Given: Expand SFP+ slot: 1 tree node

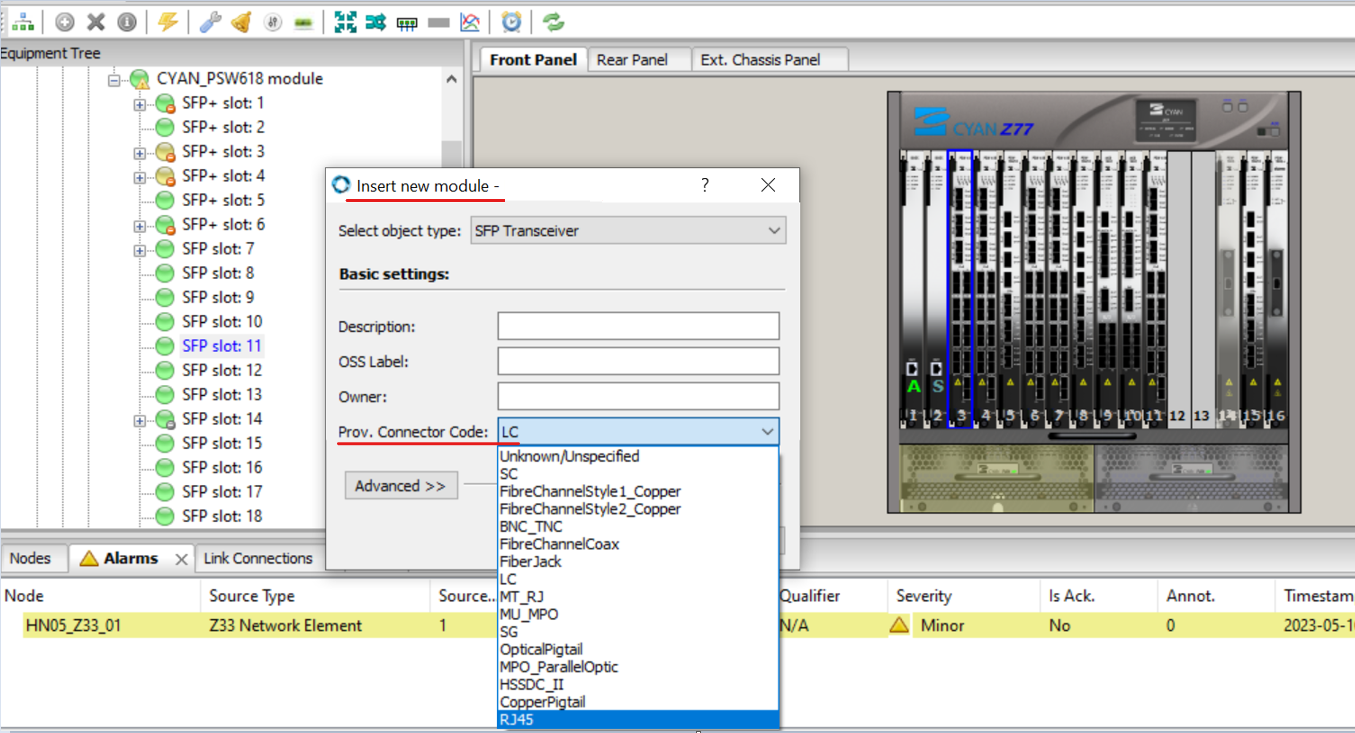Looking at the screenshot, I should [139, 103].
